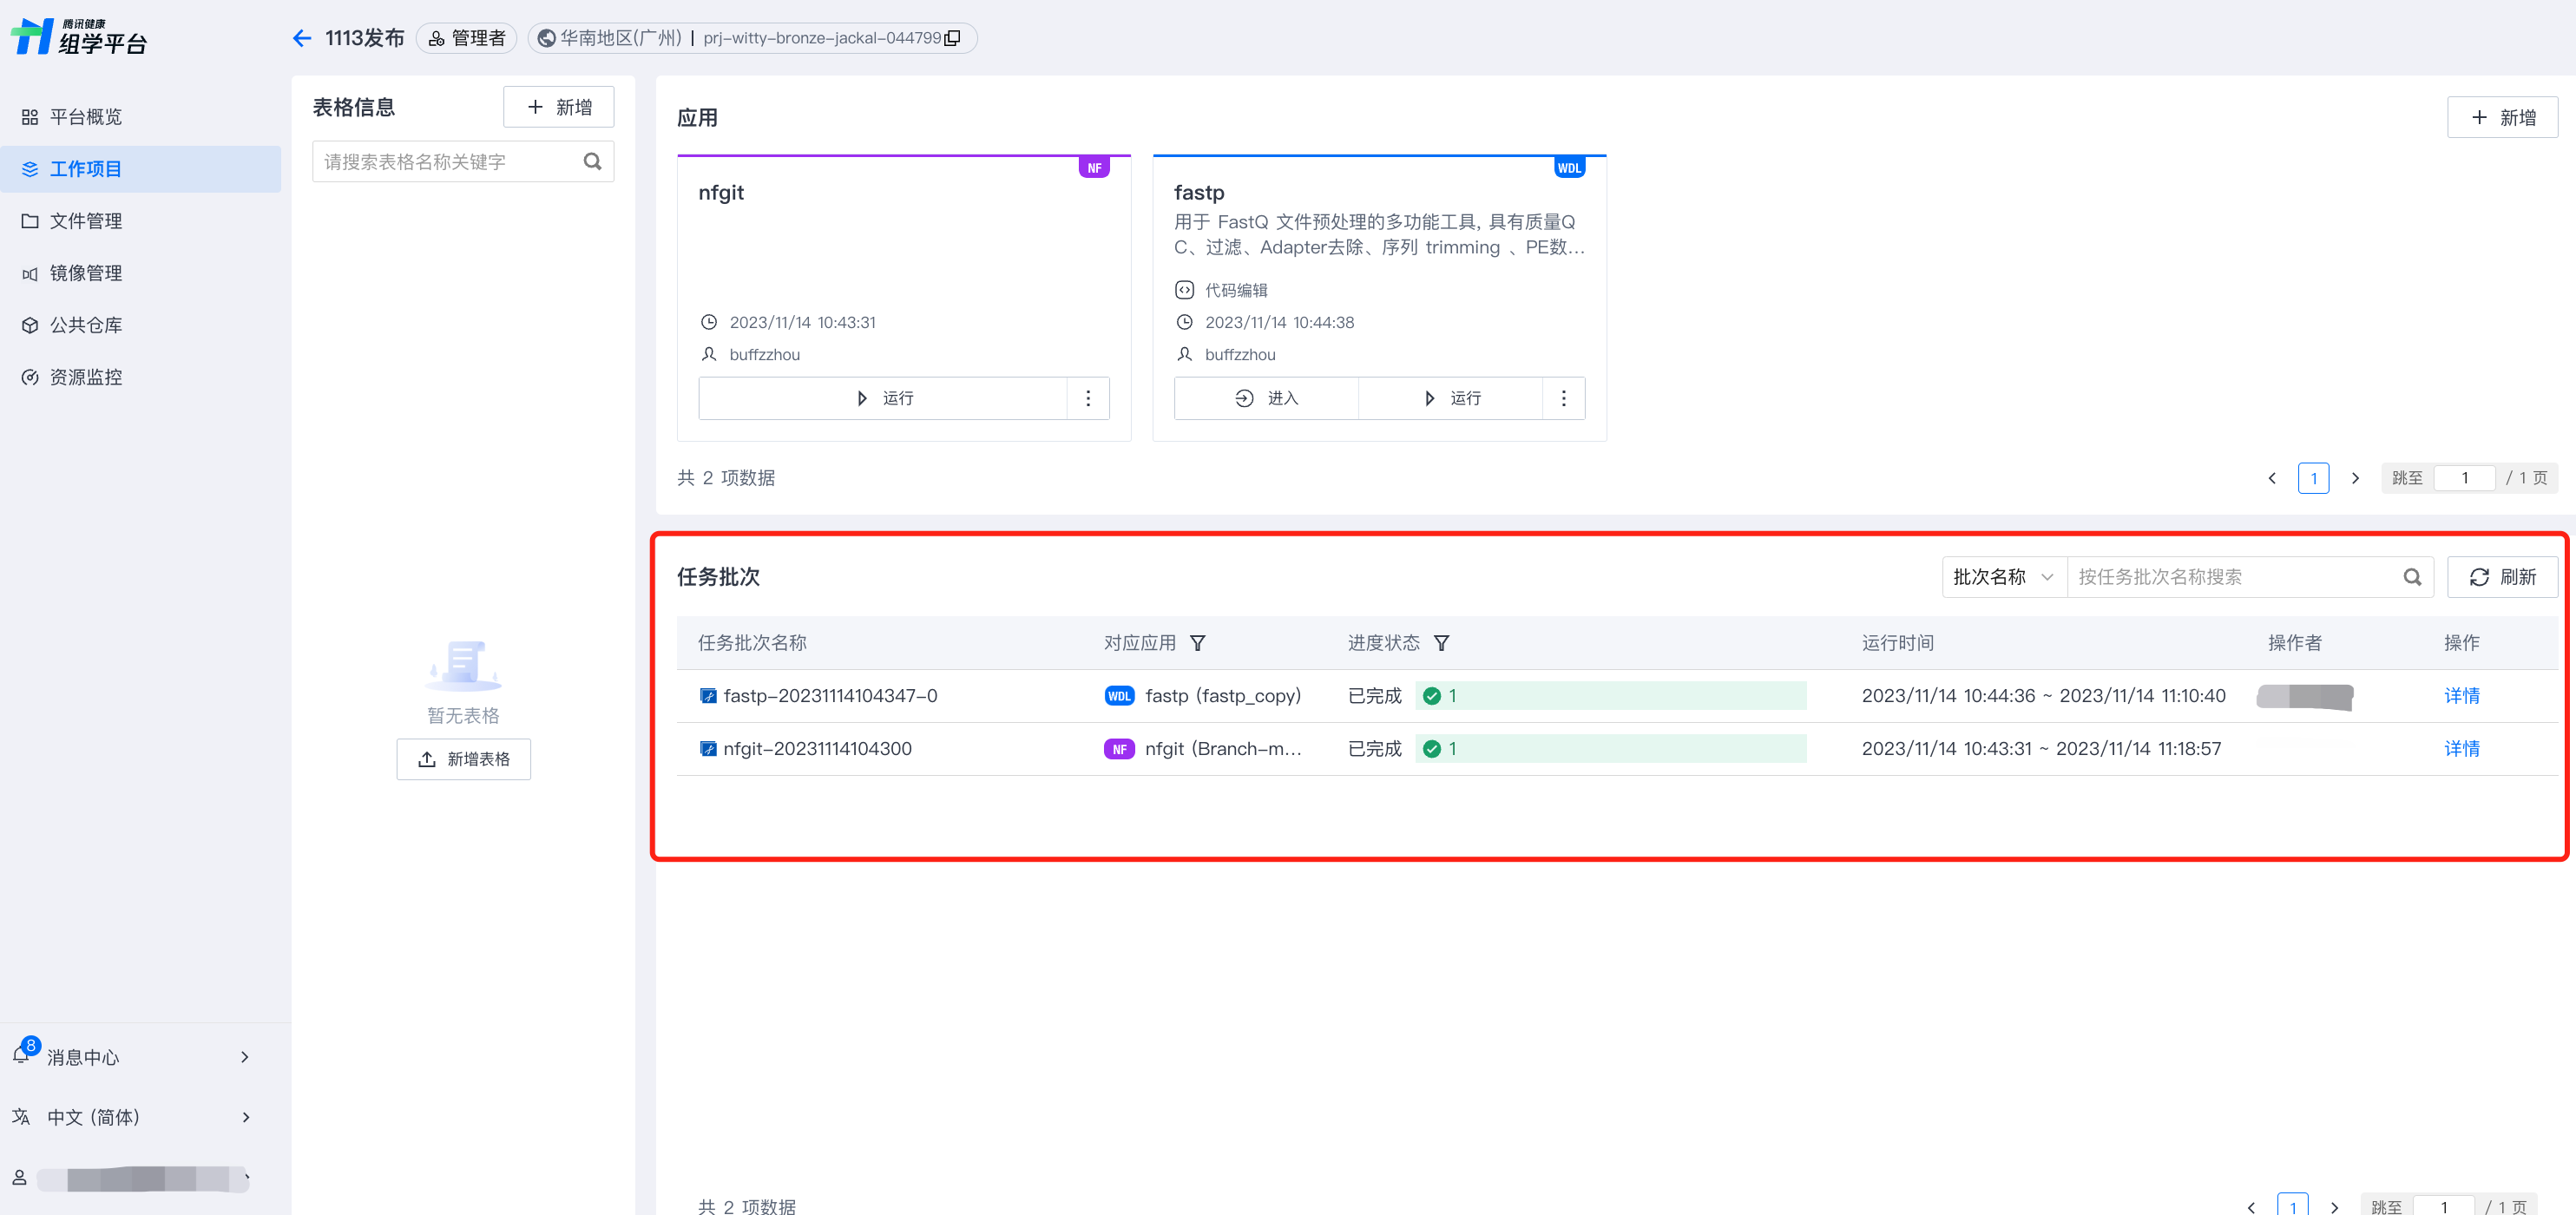Open the more options menu on fastp card
2576x1215 pixels.
1563,398
